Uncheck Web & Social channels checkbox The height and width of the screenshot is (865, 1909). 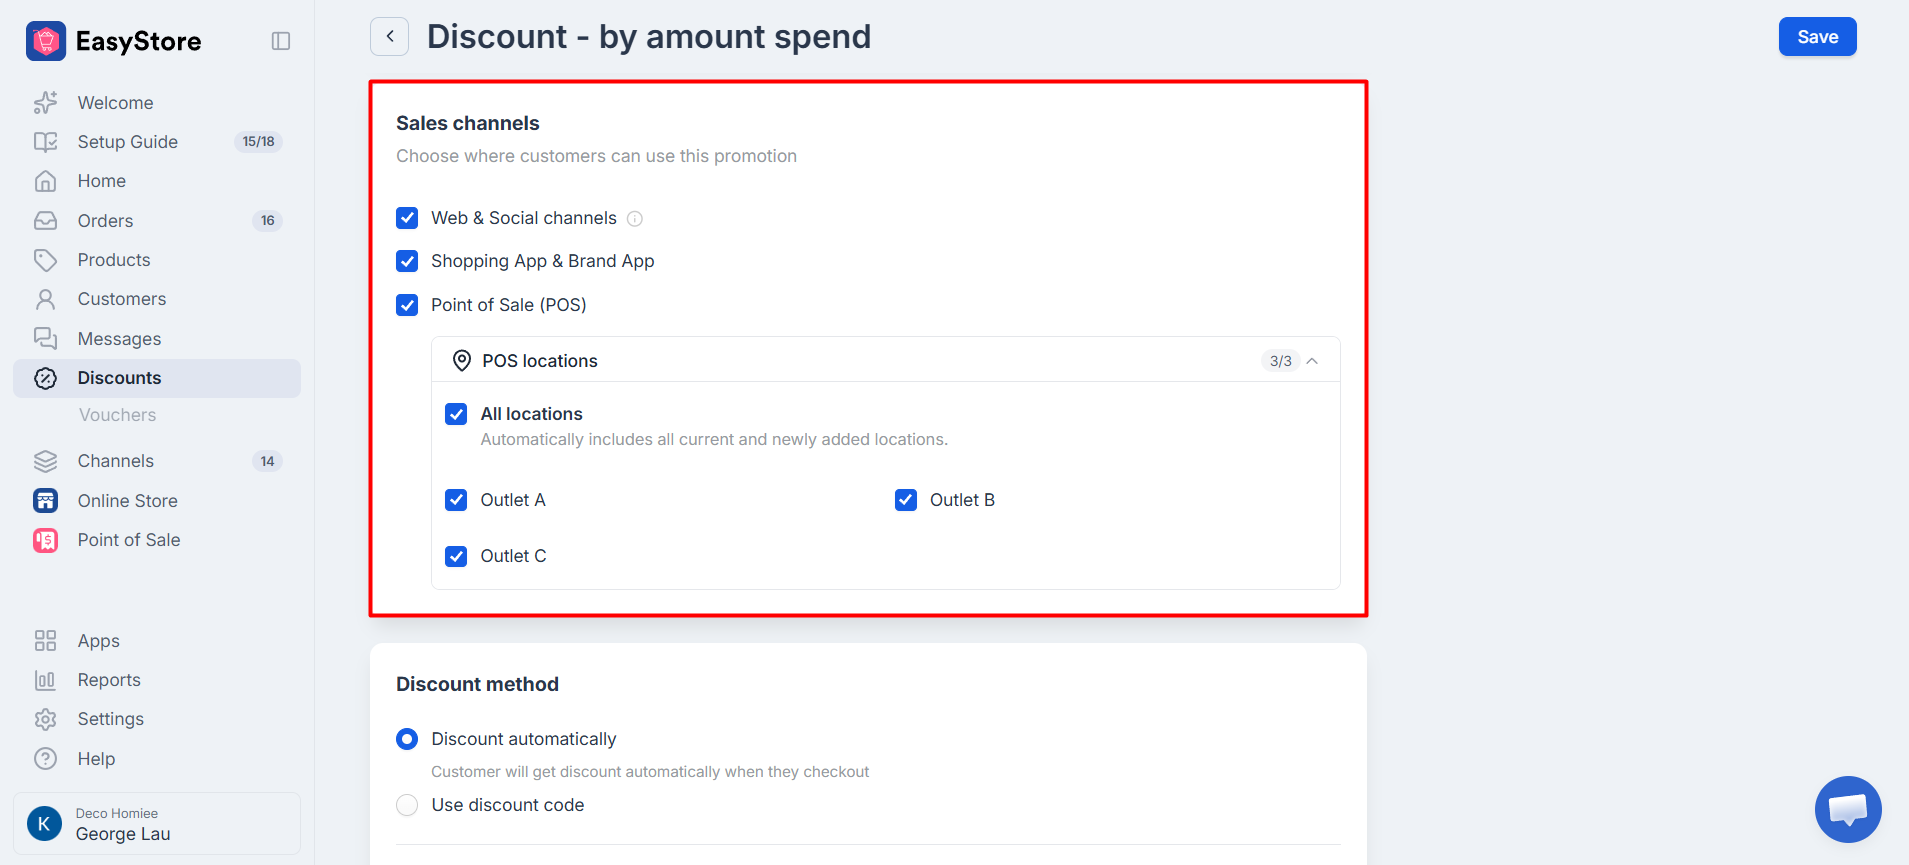(x=407, y=218)
